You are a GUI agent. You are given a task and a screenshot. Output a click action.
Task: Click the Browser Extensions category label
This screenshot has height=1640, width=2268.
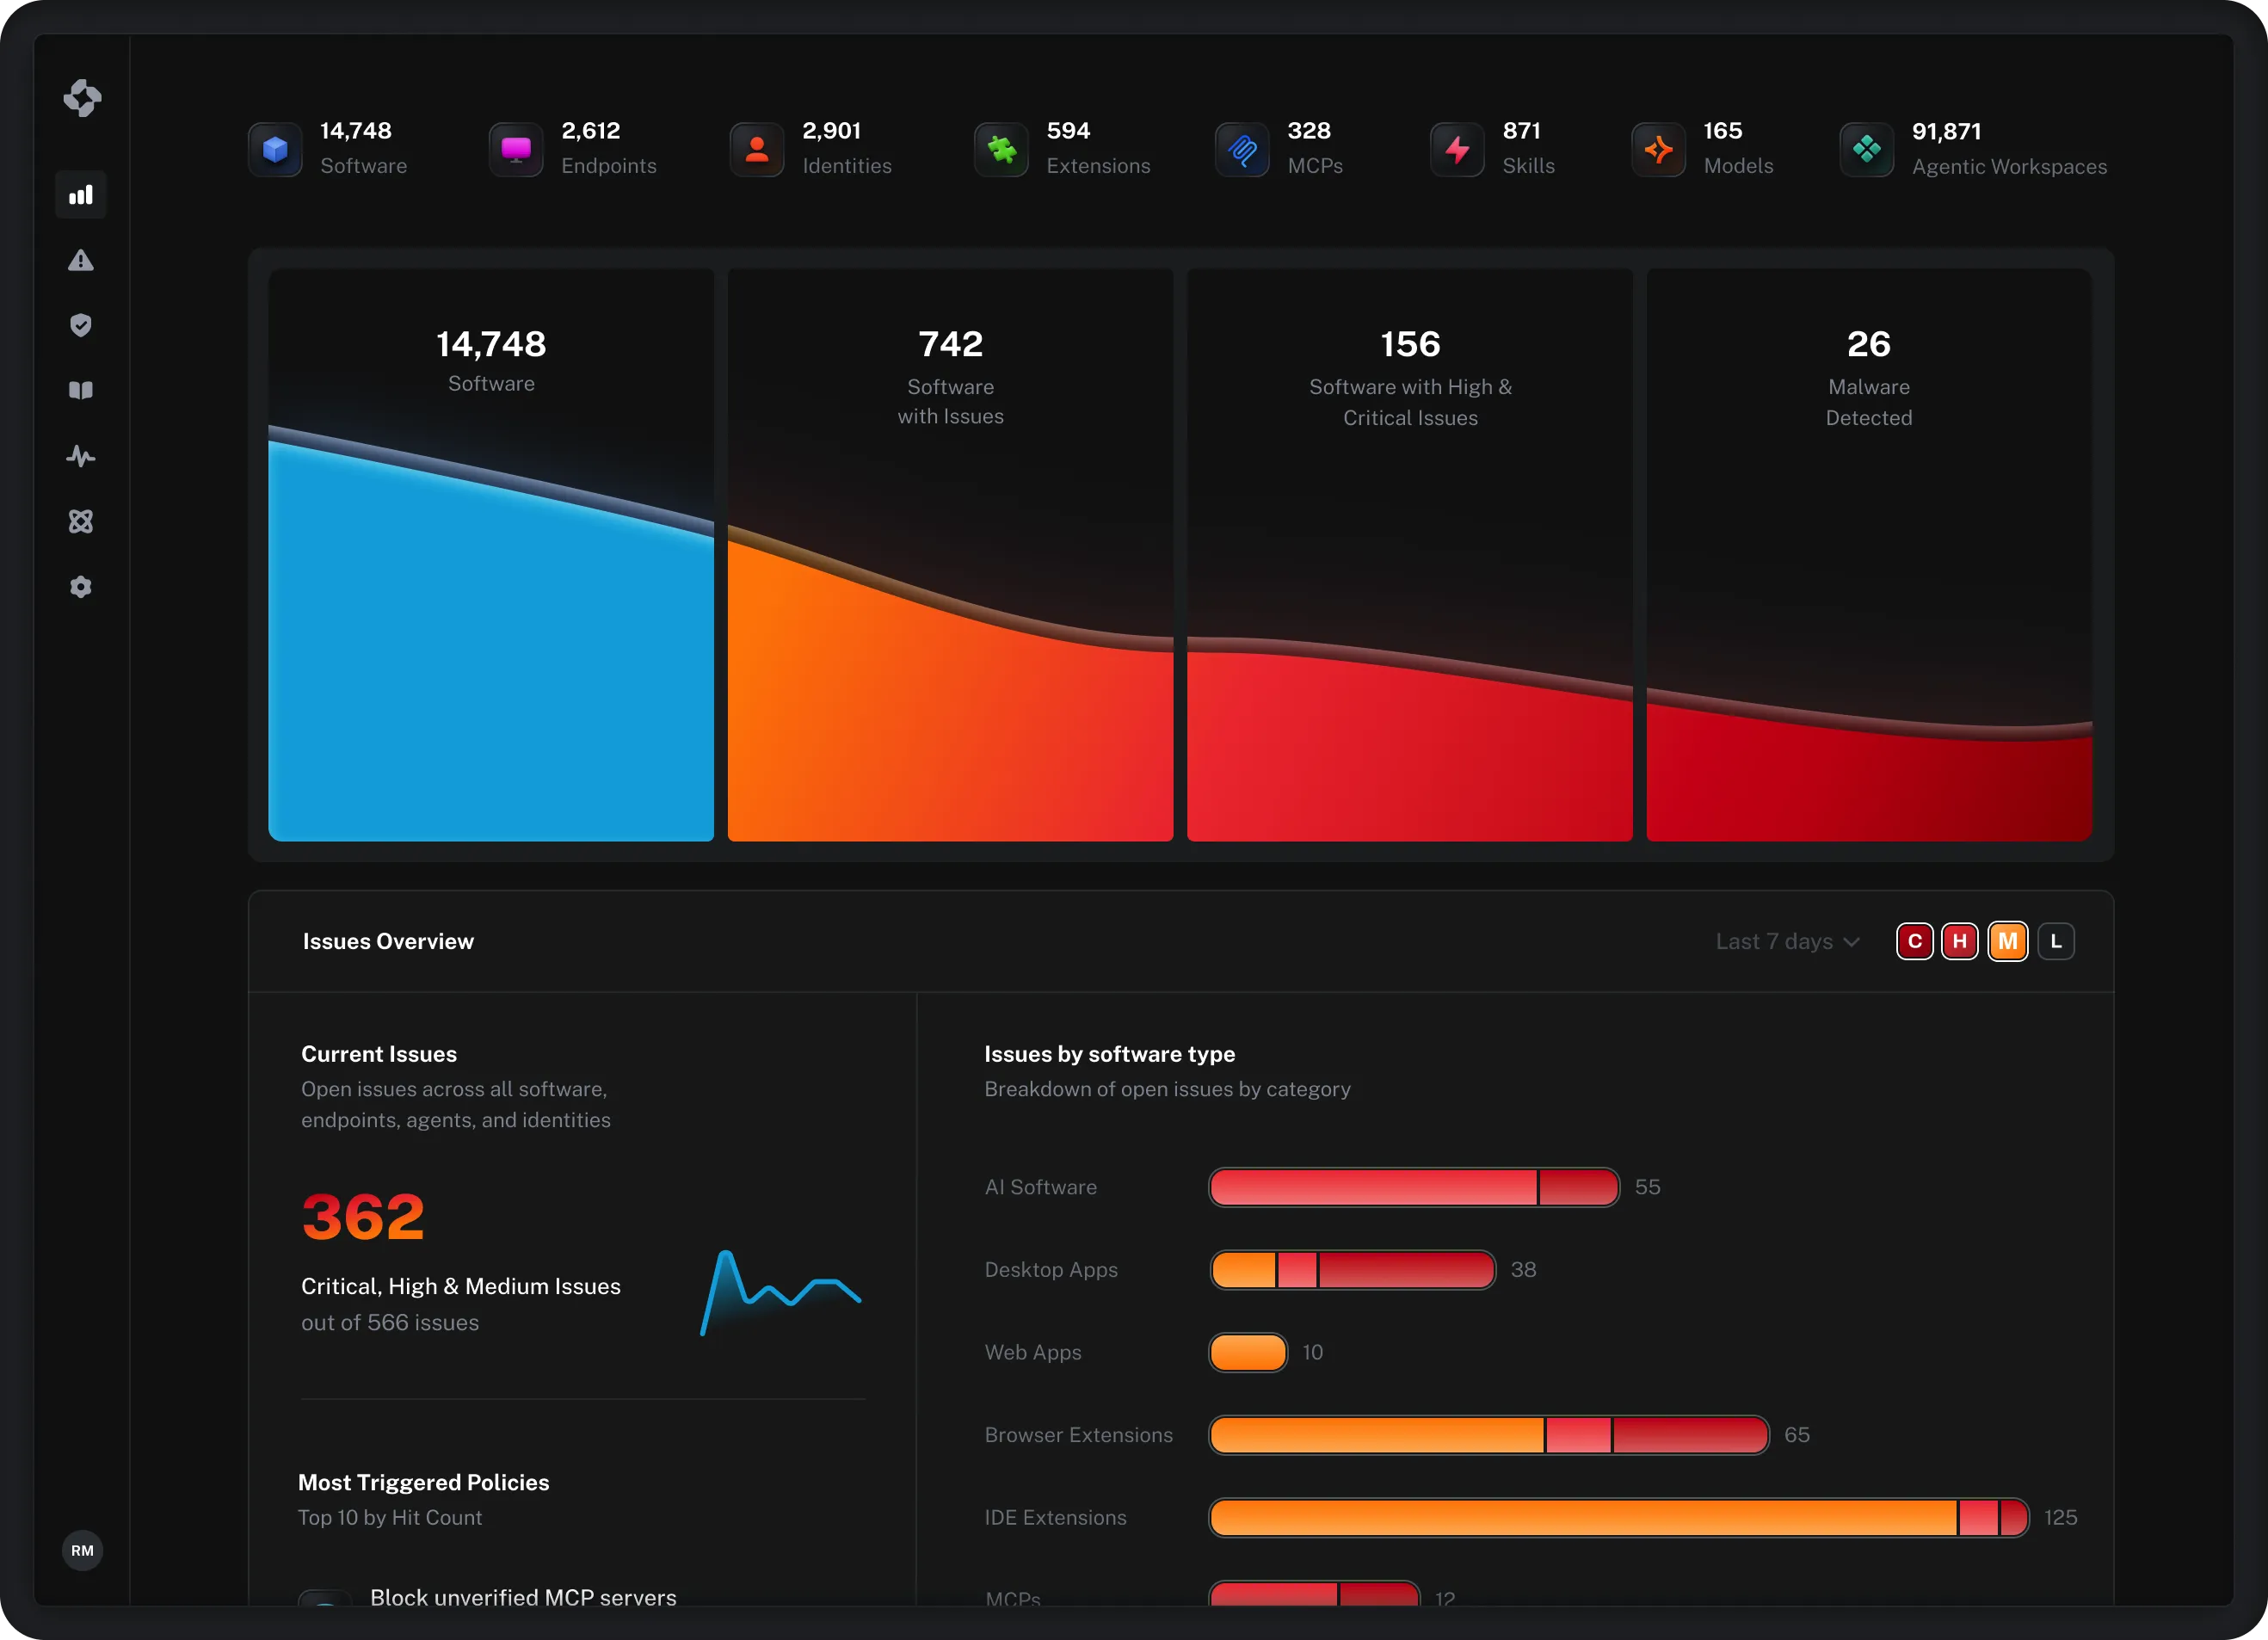point(1078,1435)
